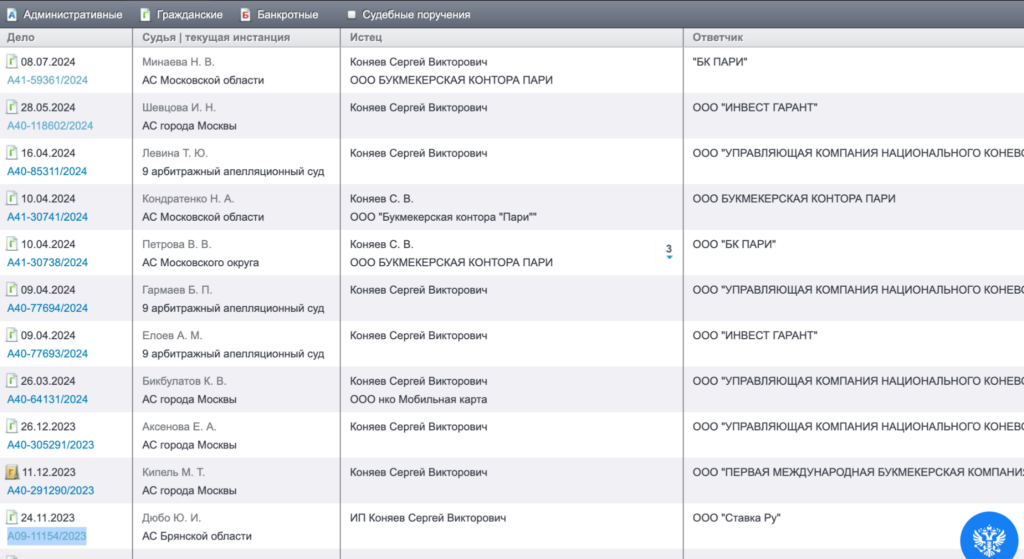Click the Гражданские 'Г' icon
Screen dimensions: 1024x559
click(x=145, y=14)
